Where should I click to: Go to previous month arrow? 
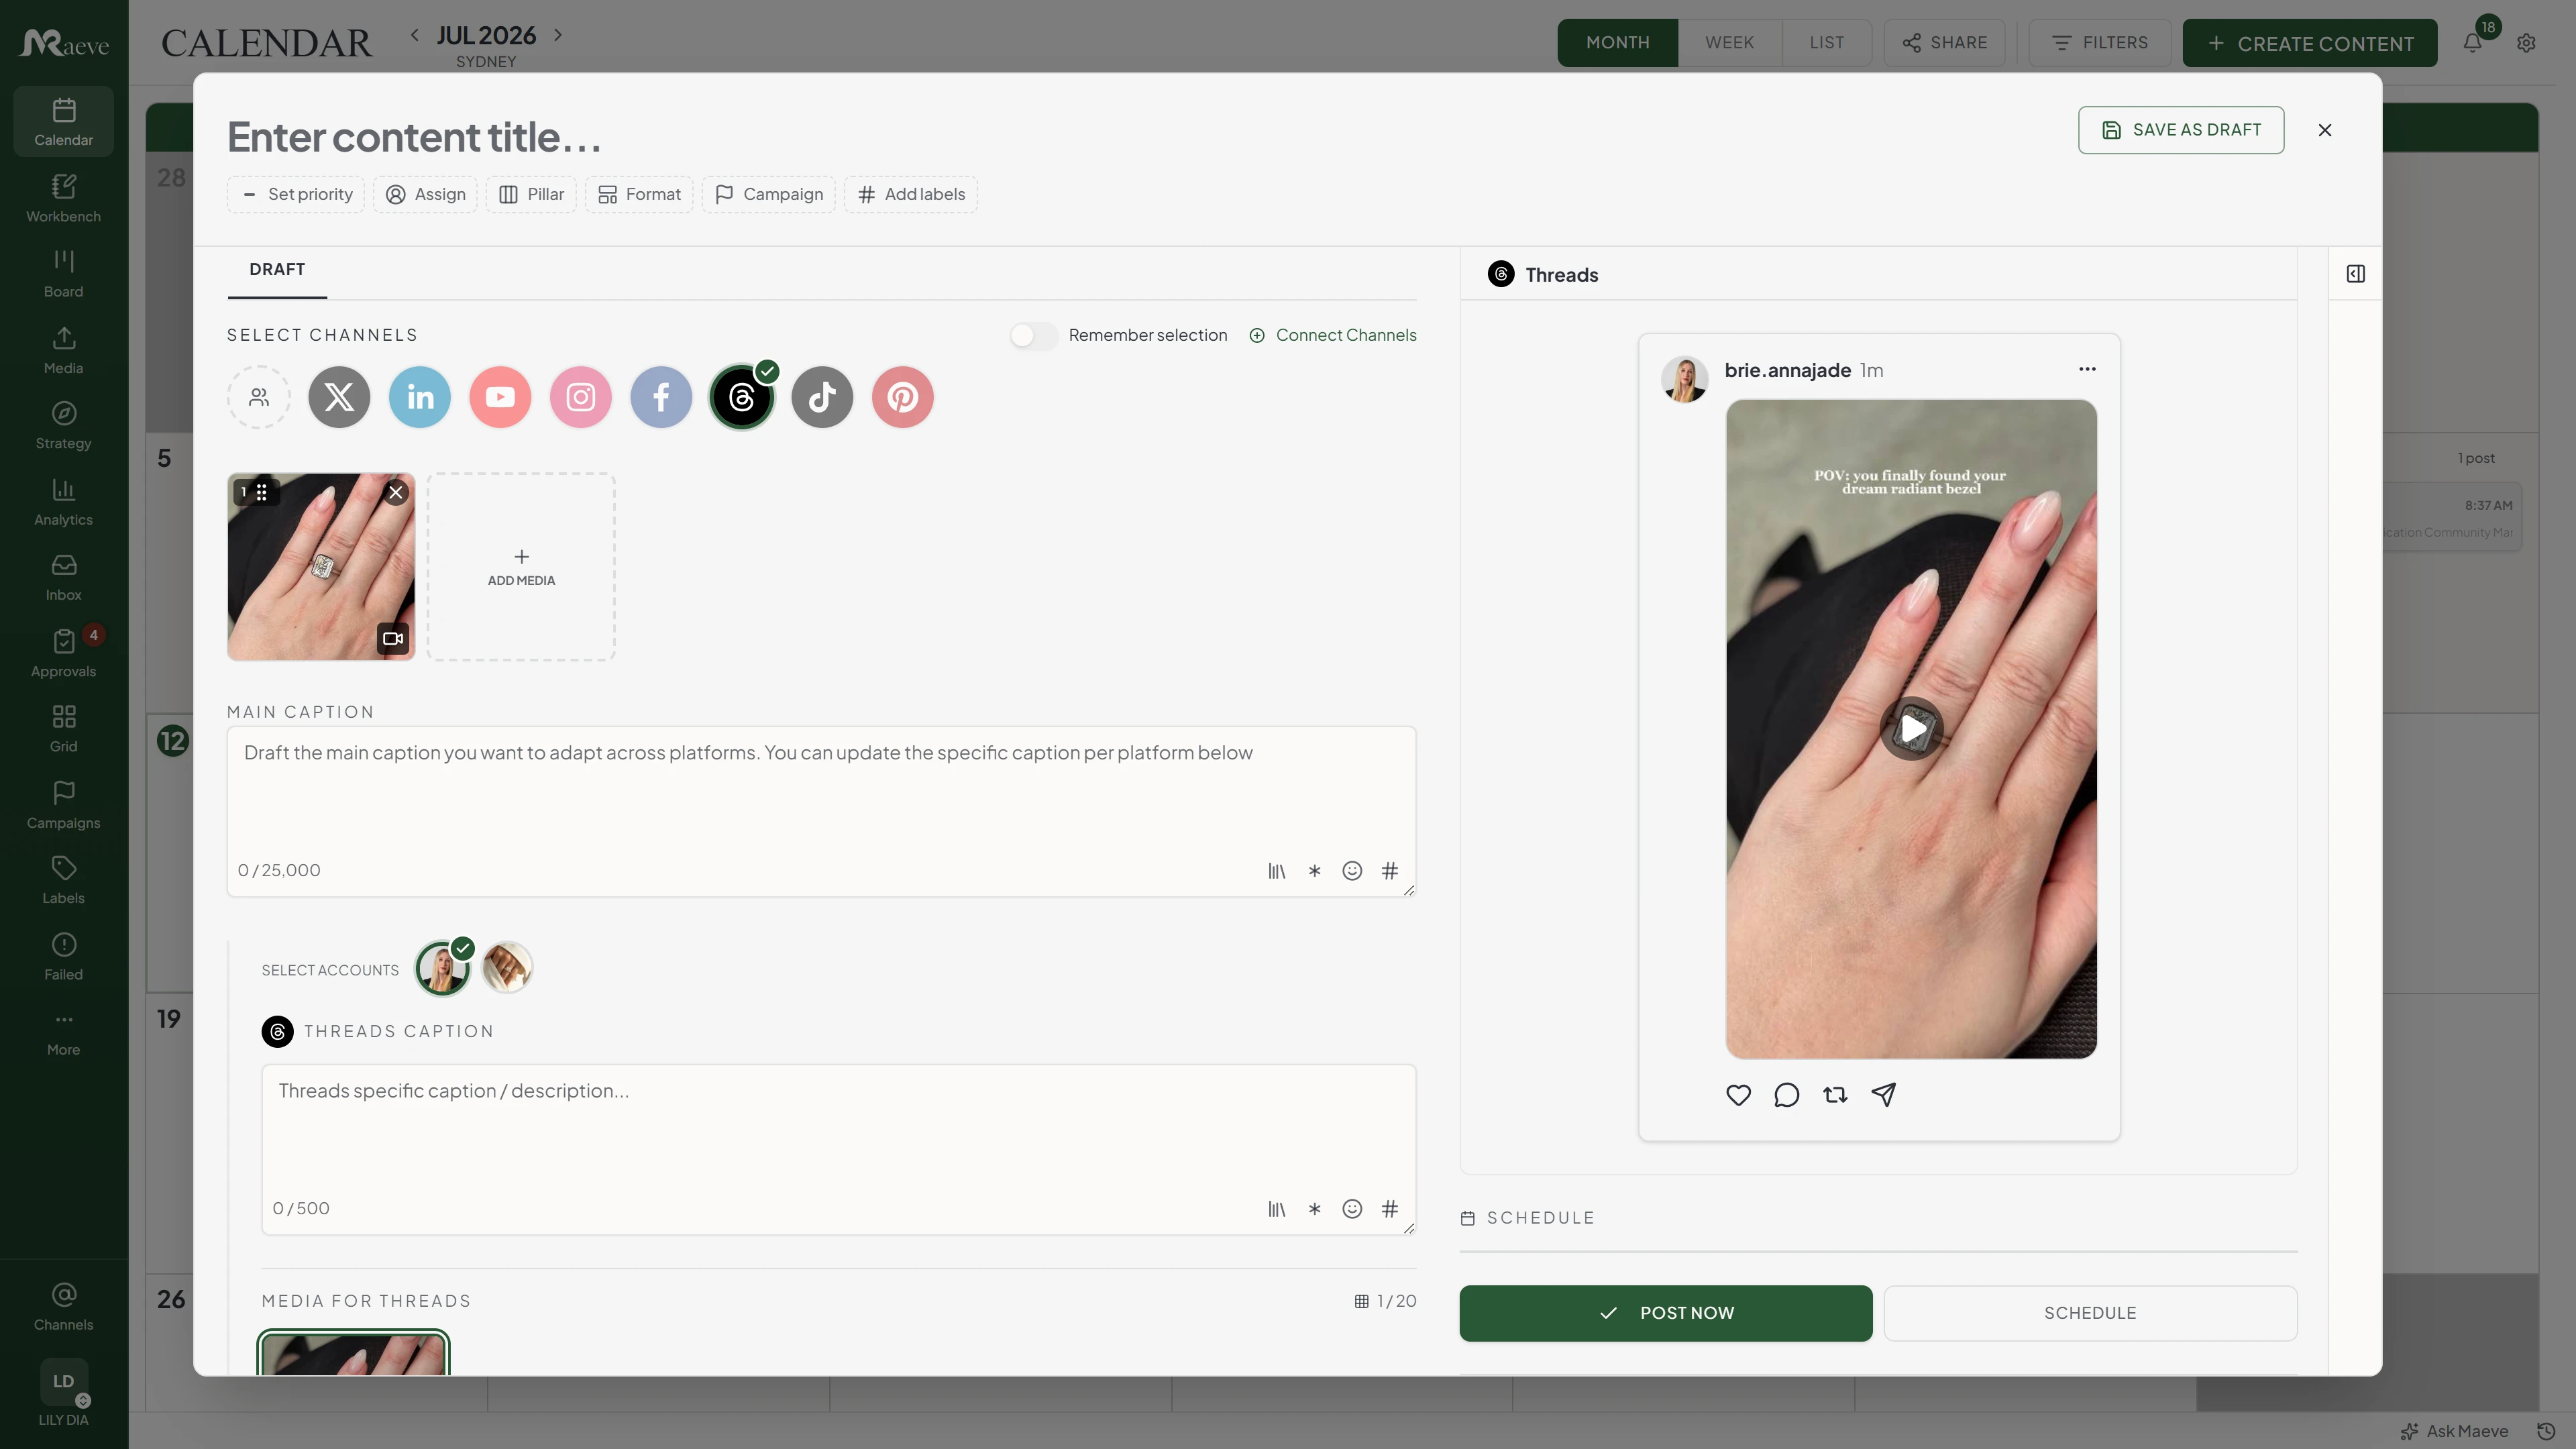click(414, 35)
